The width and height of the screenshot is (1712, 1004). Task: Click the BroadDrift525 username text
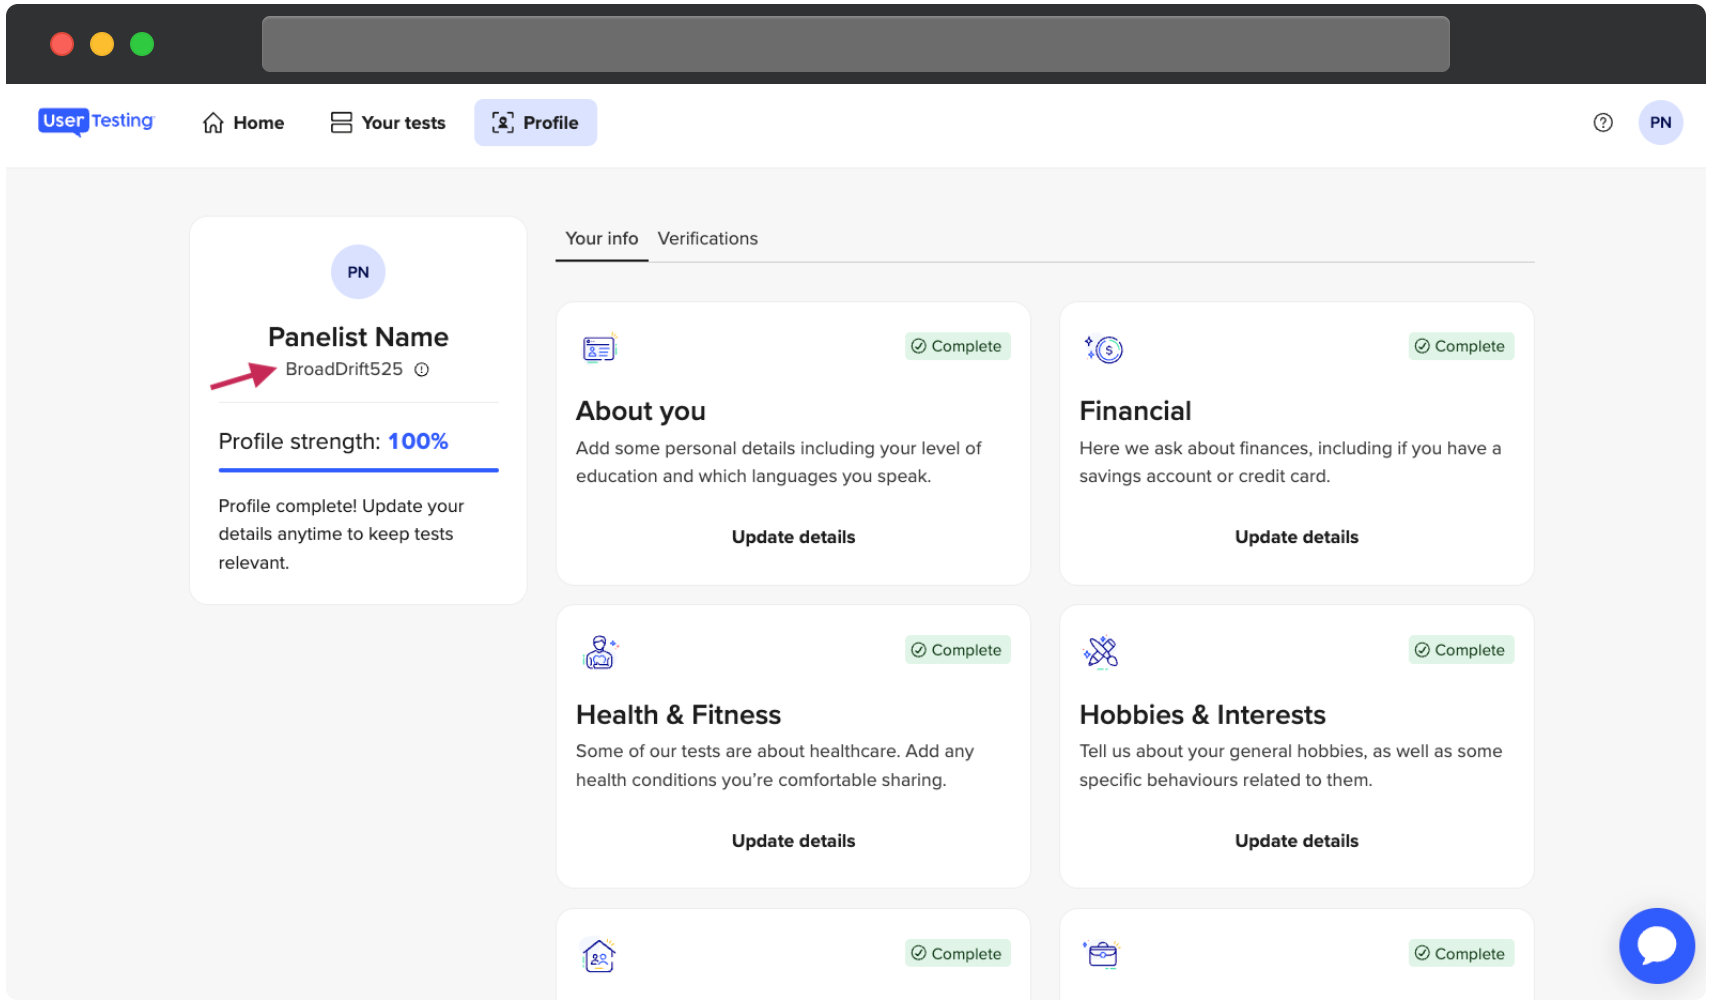[344, 369]
